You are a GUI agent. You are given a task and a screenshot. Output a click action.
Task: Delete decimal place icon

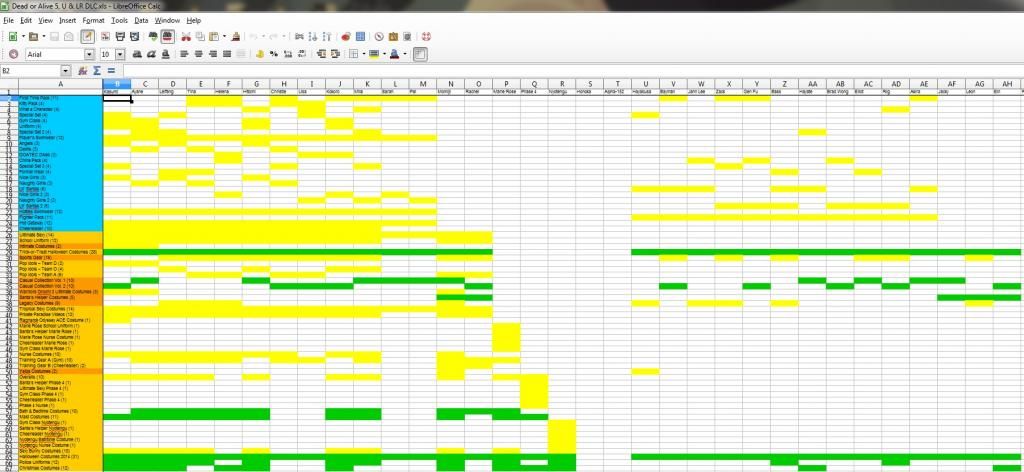coord(302,54)
